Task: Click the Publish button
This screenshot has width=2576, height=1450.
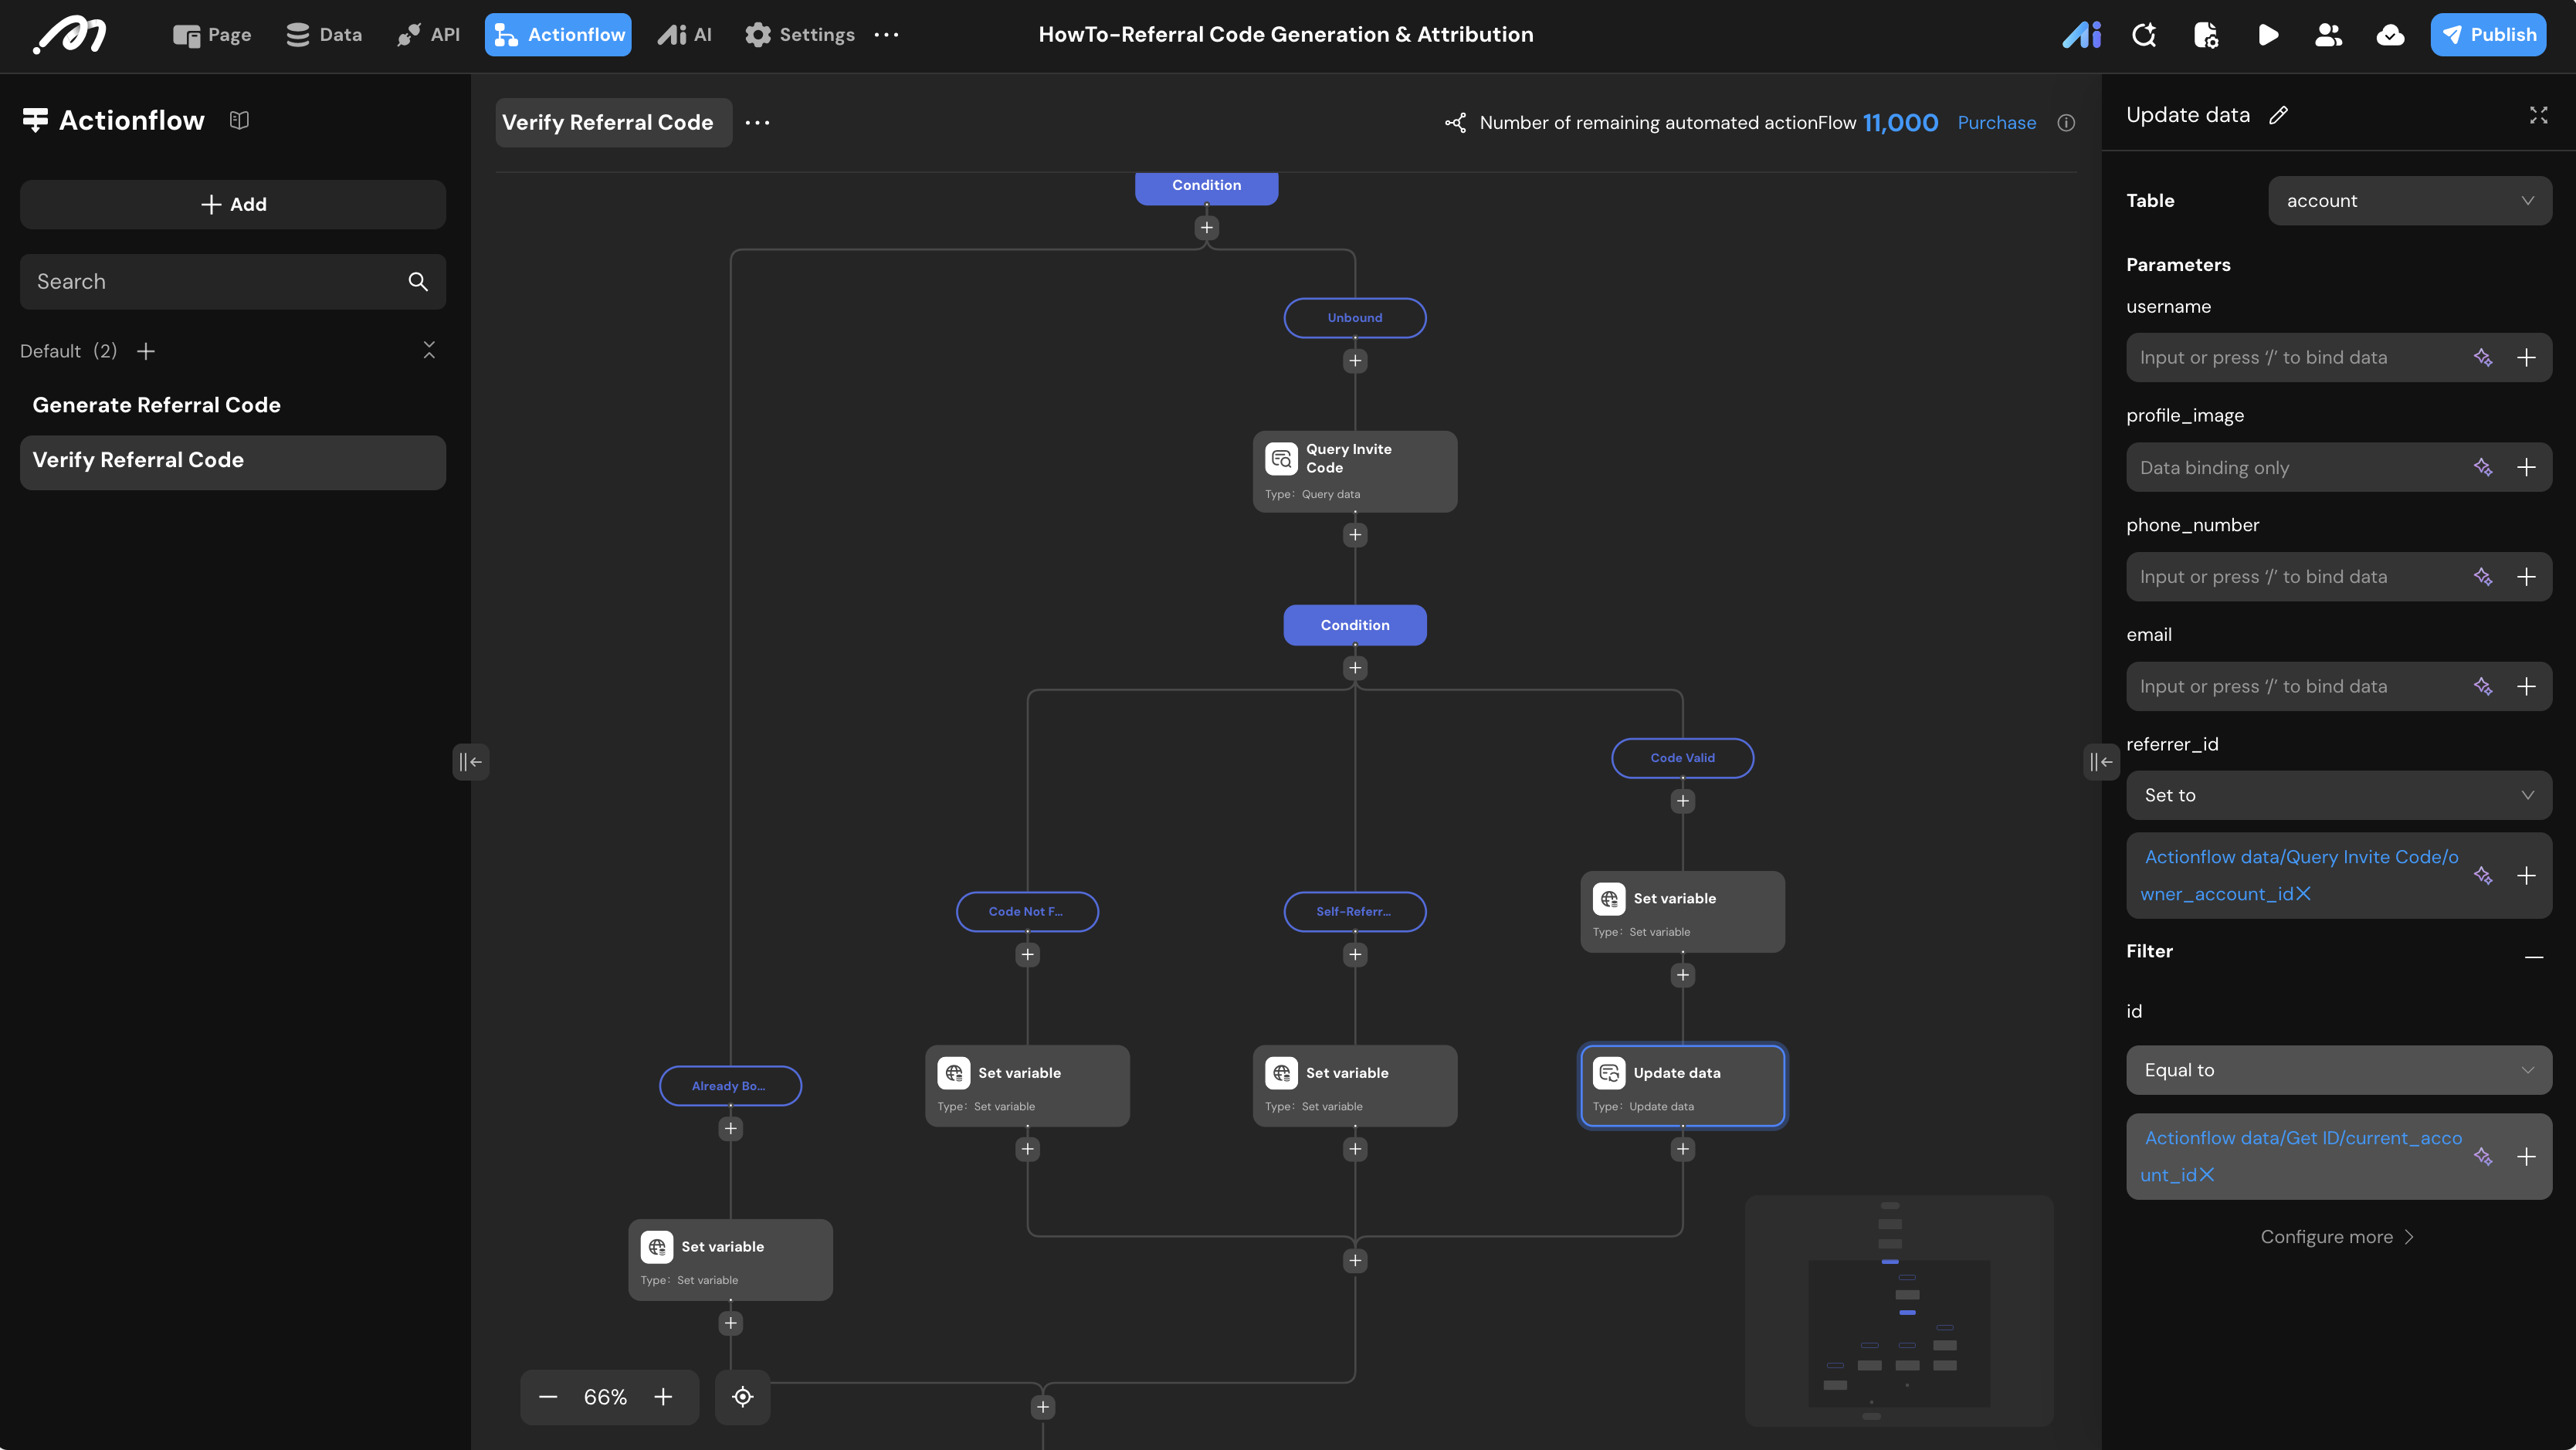Action: tap(2488, 35)
